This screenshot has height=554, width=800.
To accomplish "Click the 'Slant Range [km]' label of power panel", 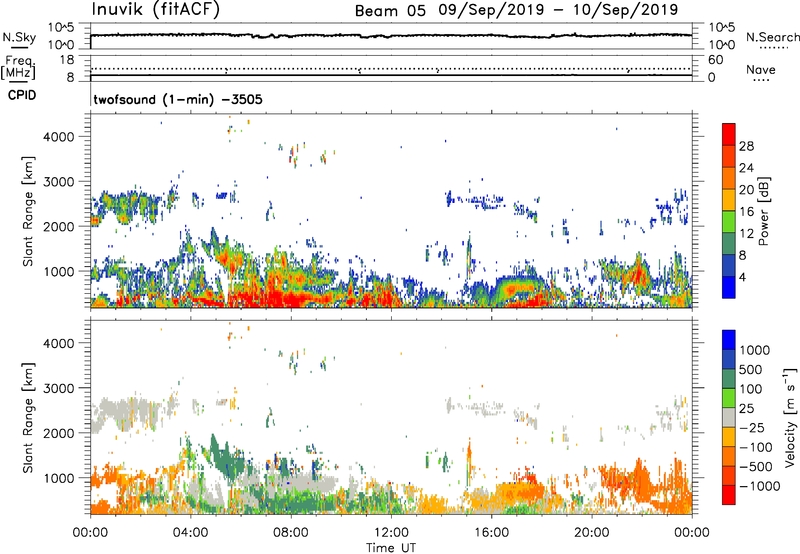I will coord(28,211).
